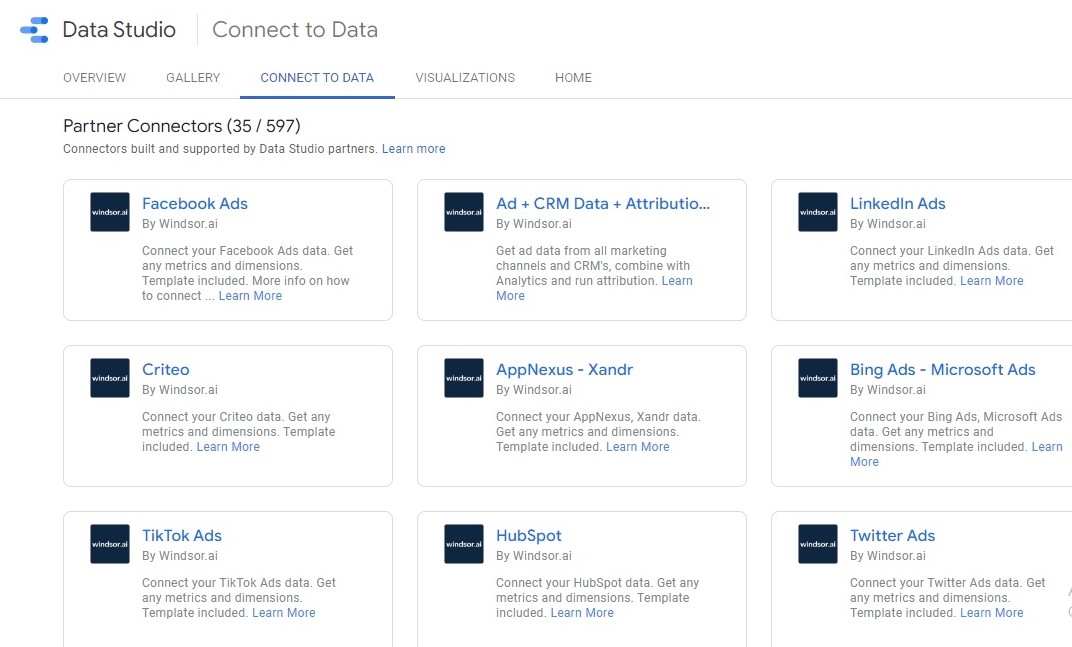Click Learn More in TikTok Ads description
Image resolution: width=1072 pixels, height=647 pixels.
coord(284,613)
